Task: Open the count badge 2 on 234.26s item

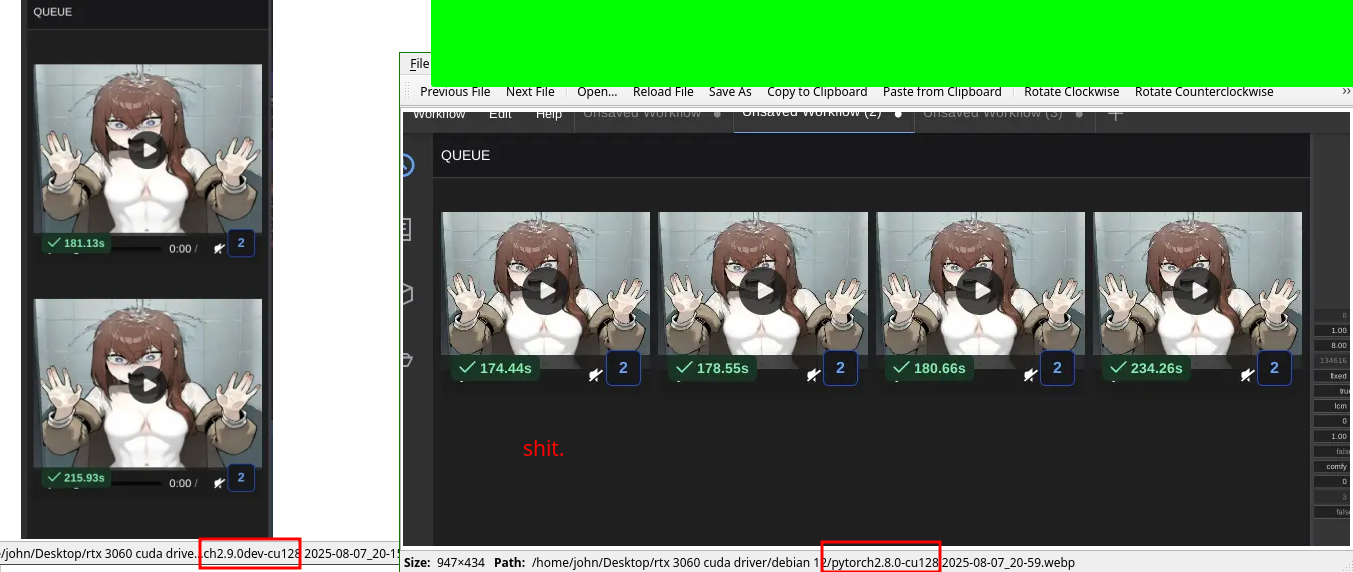Action: (x=1274, y=368)
